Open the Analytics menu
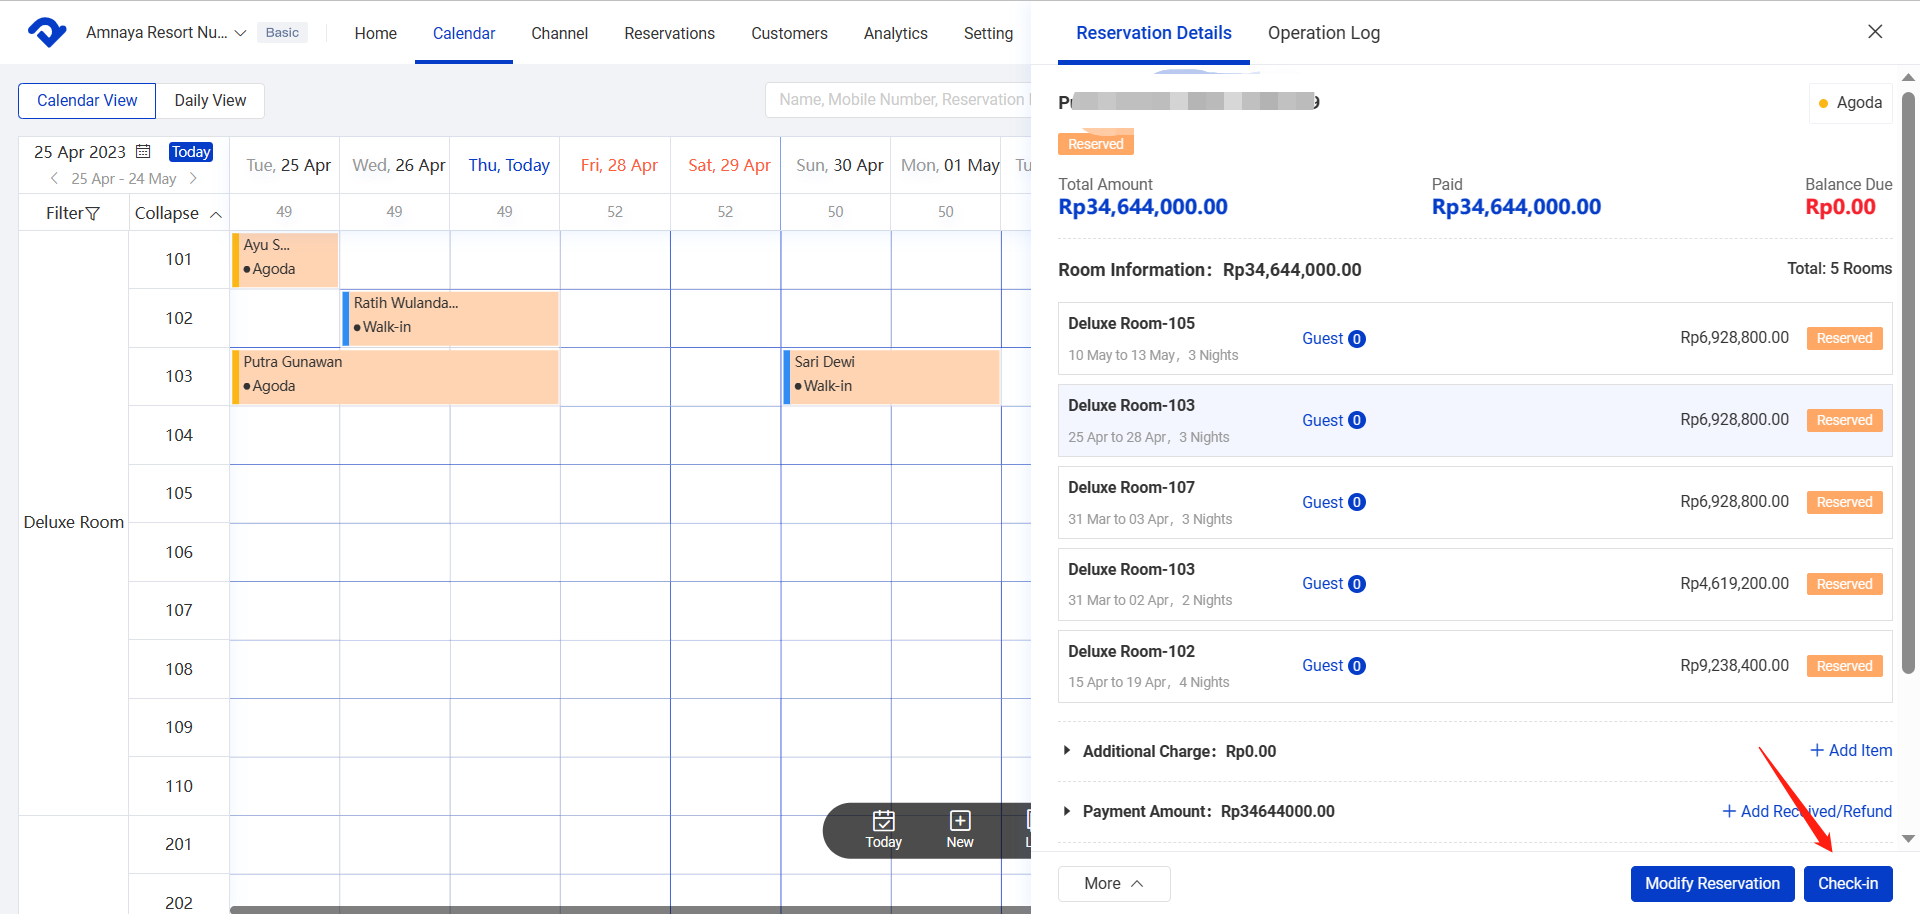The image size is (1920, 914). (895, 34)
